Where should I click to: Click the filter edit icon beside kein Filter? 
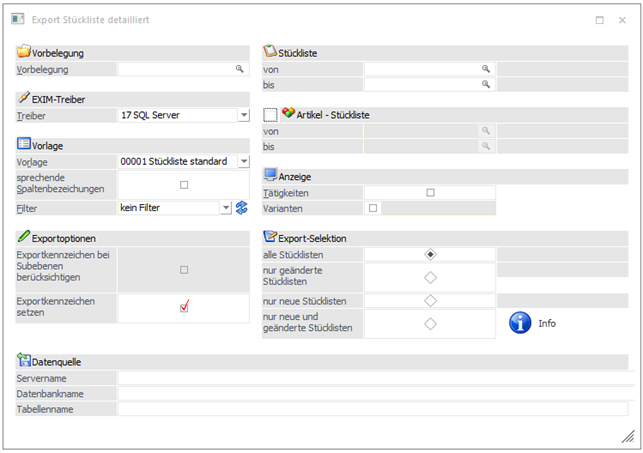241,208
